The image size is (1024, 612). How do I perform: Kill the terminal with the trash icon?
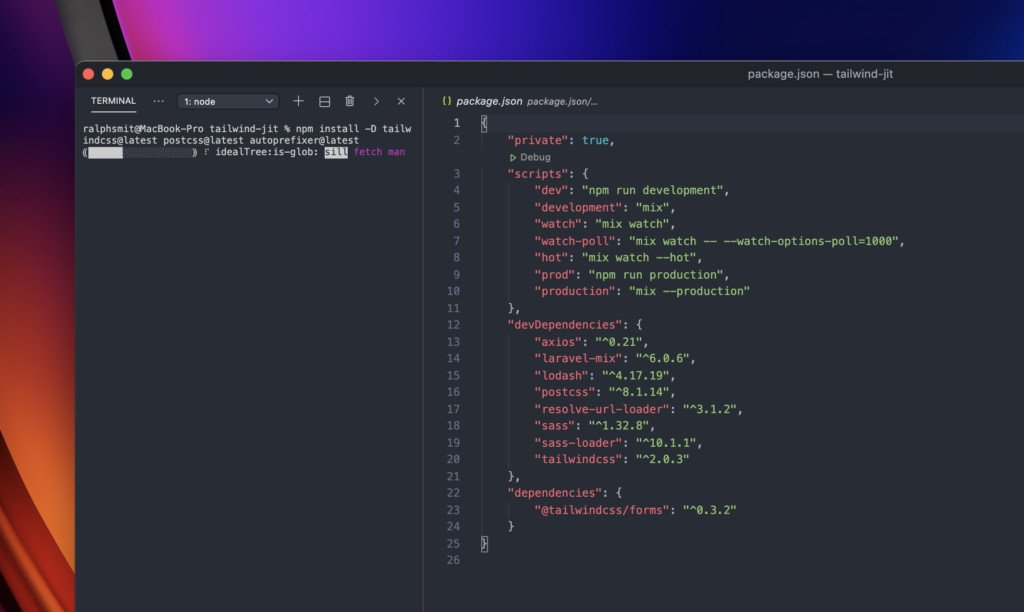(x=349, y=101)
